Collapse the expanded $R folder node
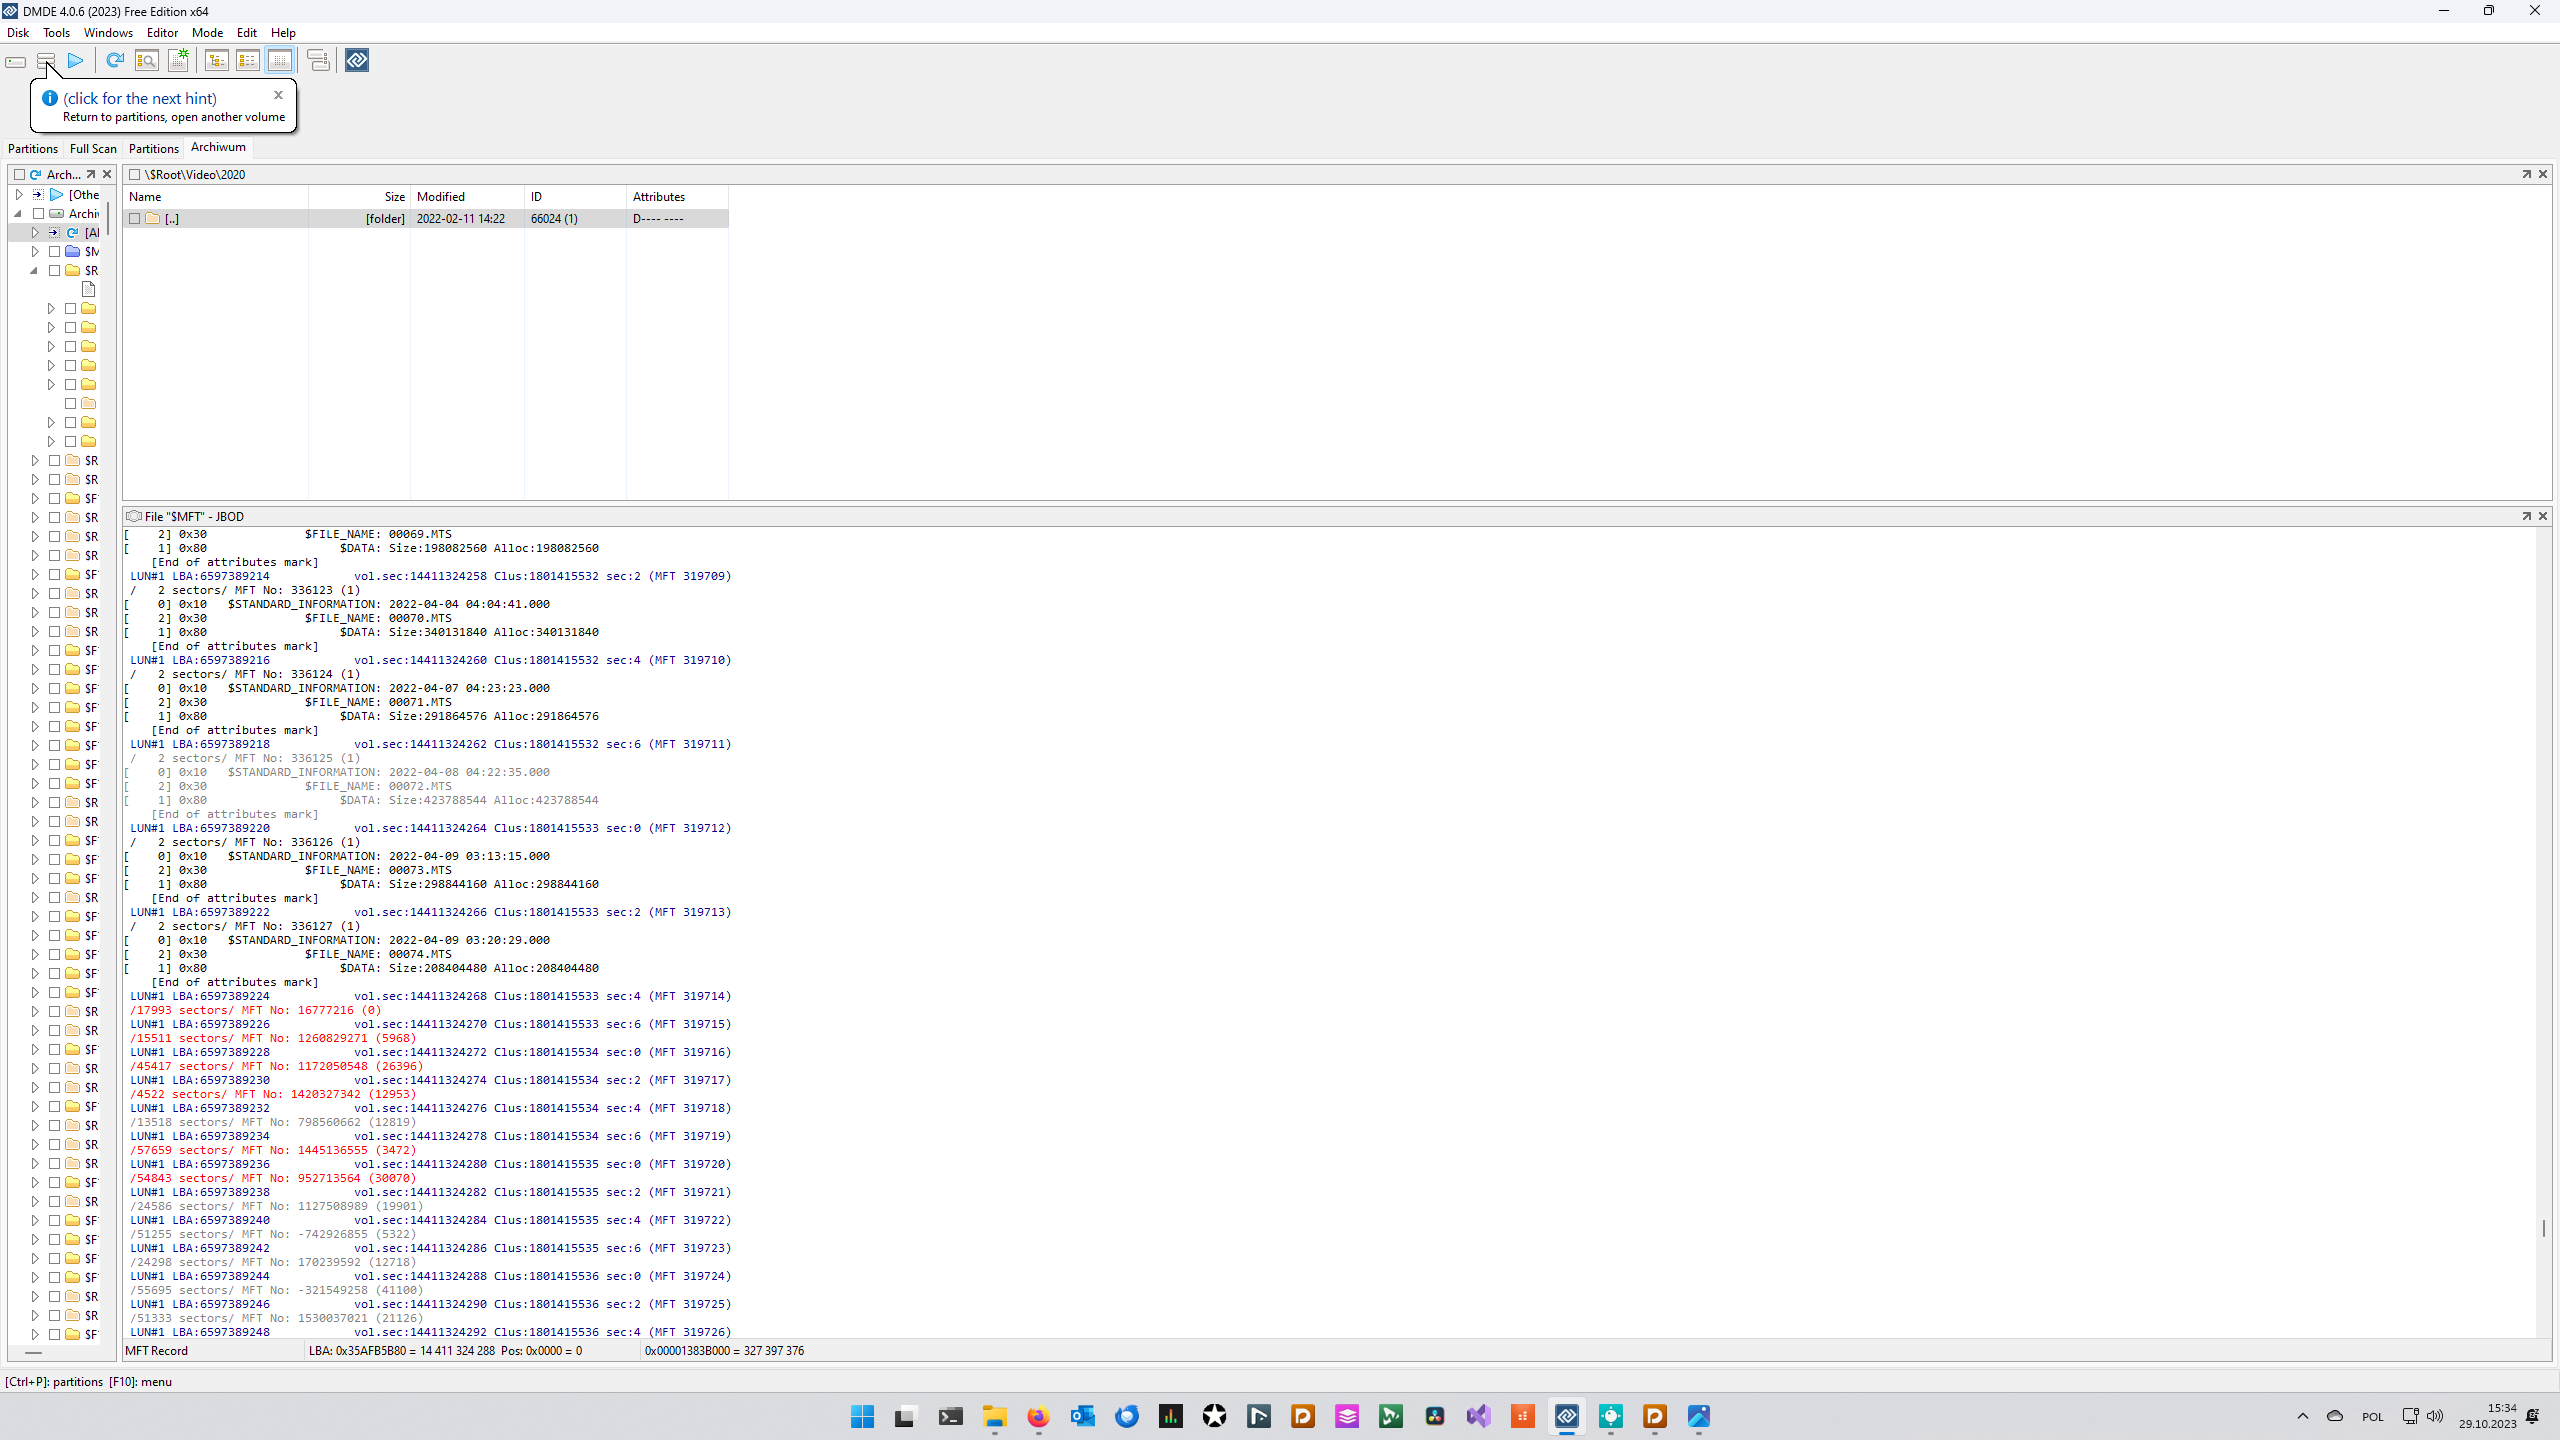2560x1440 pixels. click(35, 270)
